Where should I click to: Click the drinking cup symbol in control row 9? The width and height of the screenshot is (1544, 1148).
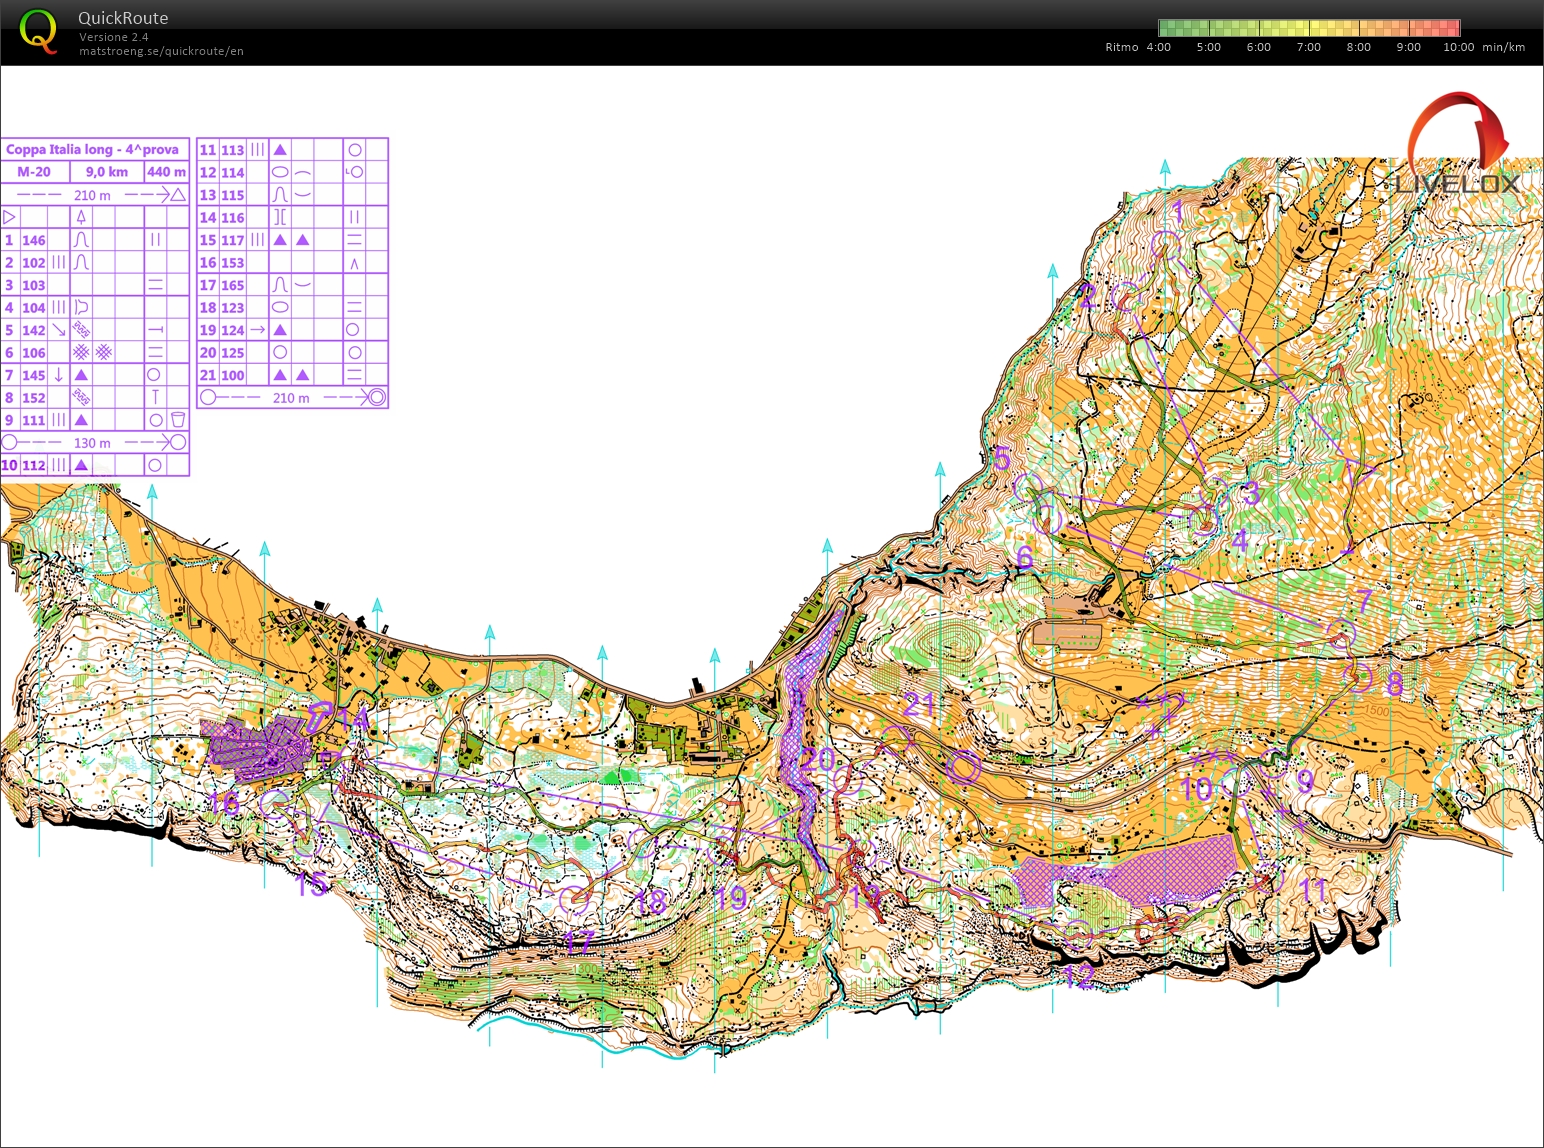point(178,420)
